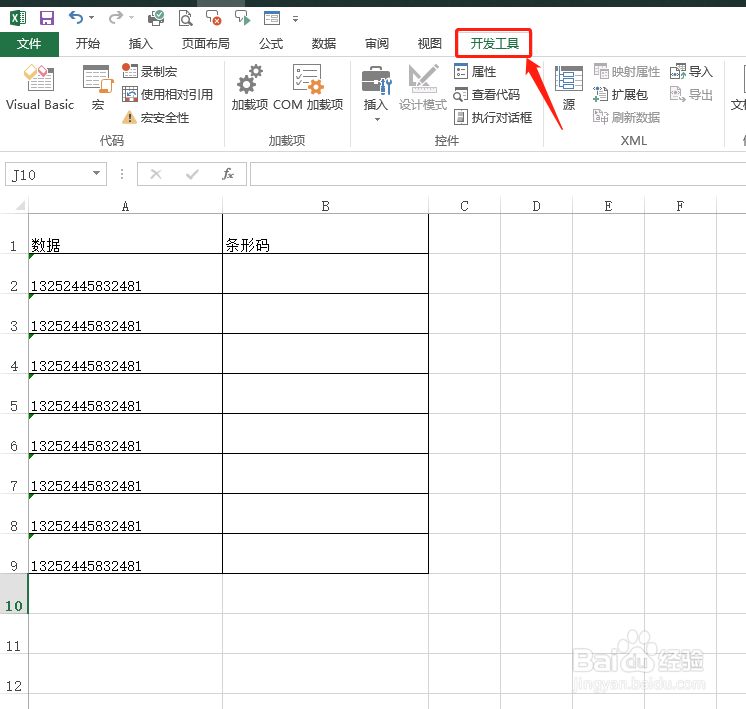Click cell A2 with 13252445832481
Viewport: 746px width, 709px height.
(125, 274)
